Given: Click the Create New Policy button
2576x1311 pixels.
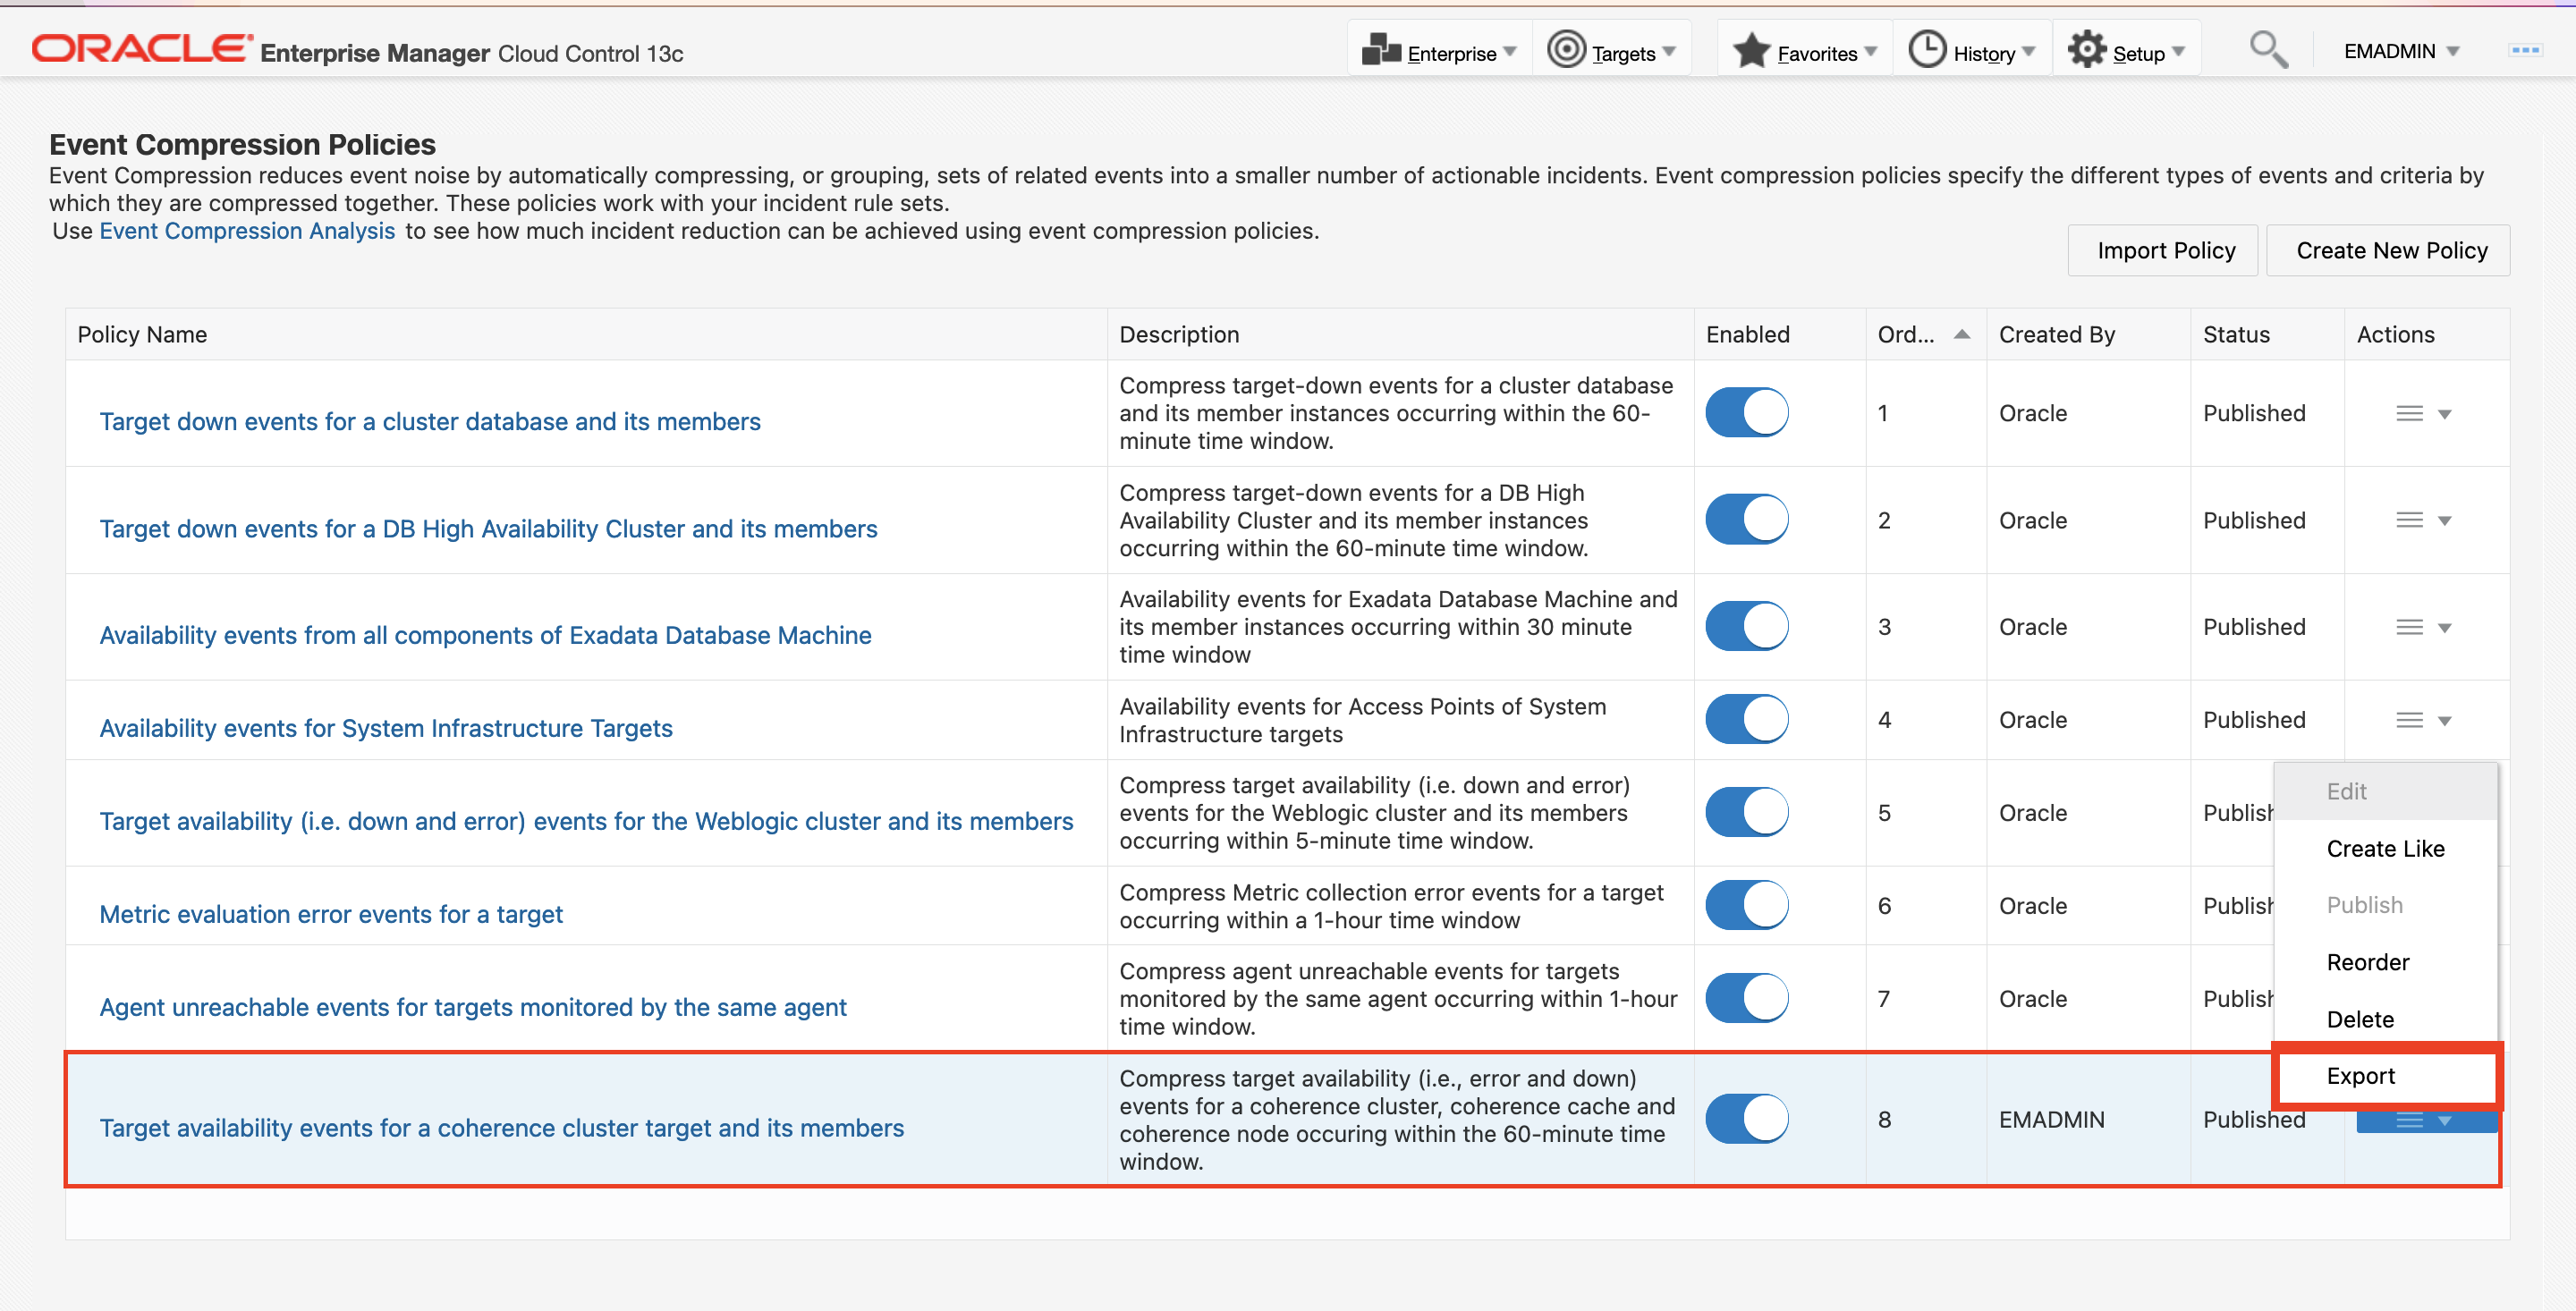Looking at the screenshot, I should pyautogui.click(x=2391, y=251).
